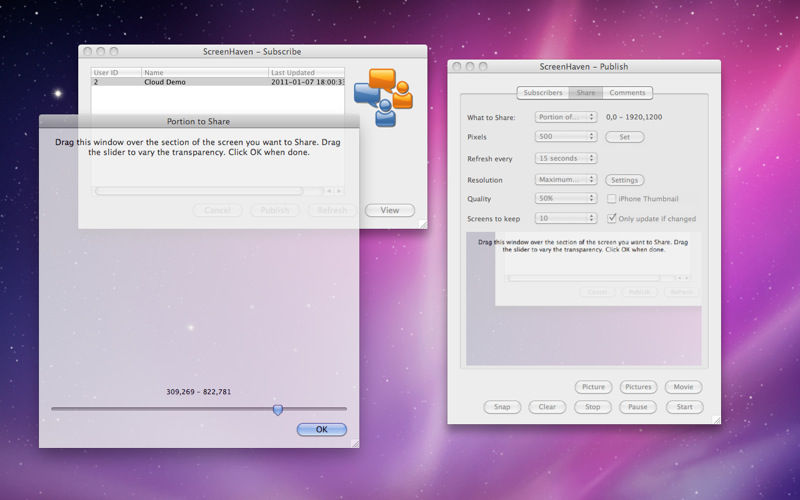Click the 2011-01-07 18:00 timestamp cell
800x500 pixels.
click(307, 82)
